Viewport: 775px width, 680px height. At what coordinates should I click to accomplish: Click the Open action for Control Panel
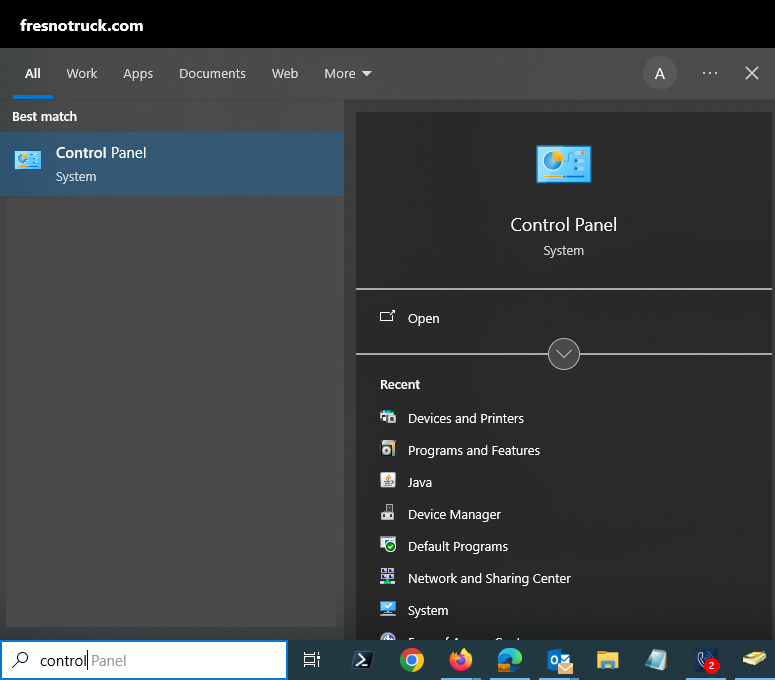[423, 318]
